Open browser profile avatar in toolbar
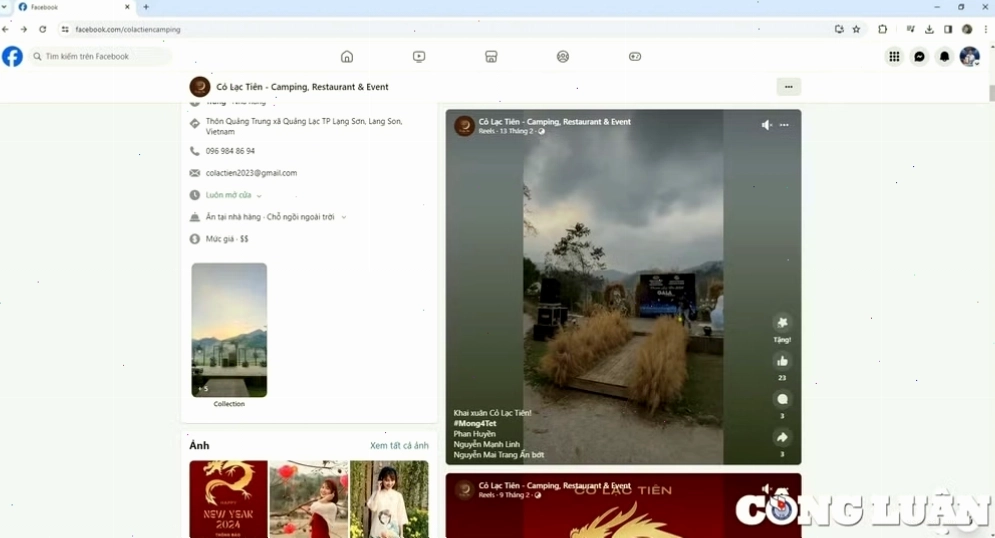The width and height of the screenshot is (995, 538). click(x=967, y=29)
